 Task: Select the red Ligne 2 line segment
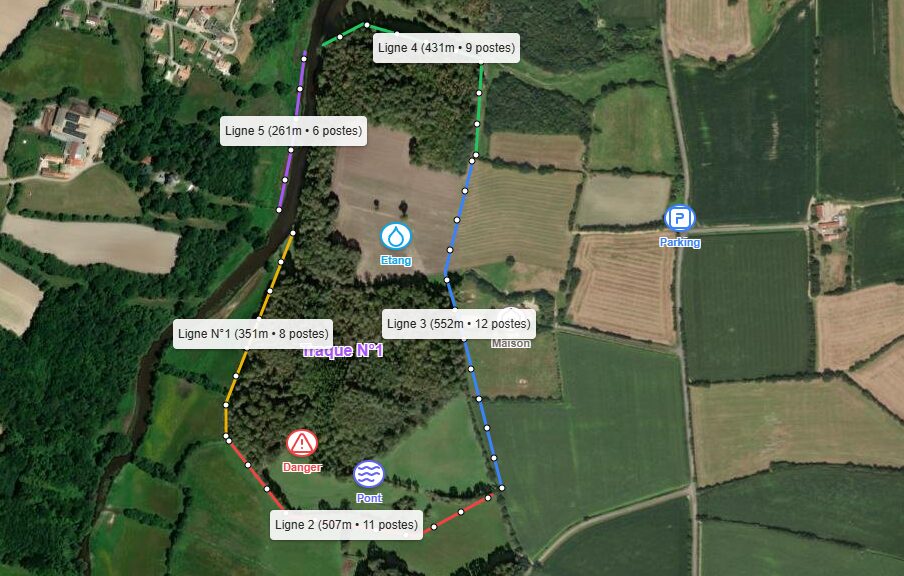pyautogui.click(x=257, y=476)
